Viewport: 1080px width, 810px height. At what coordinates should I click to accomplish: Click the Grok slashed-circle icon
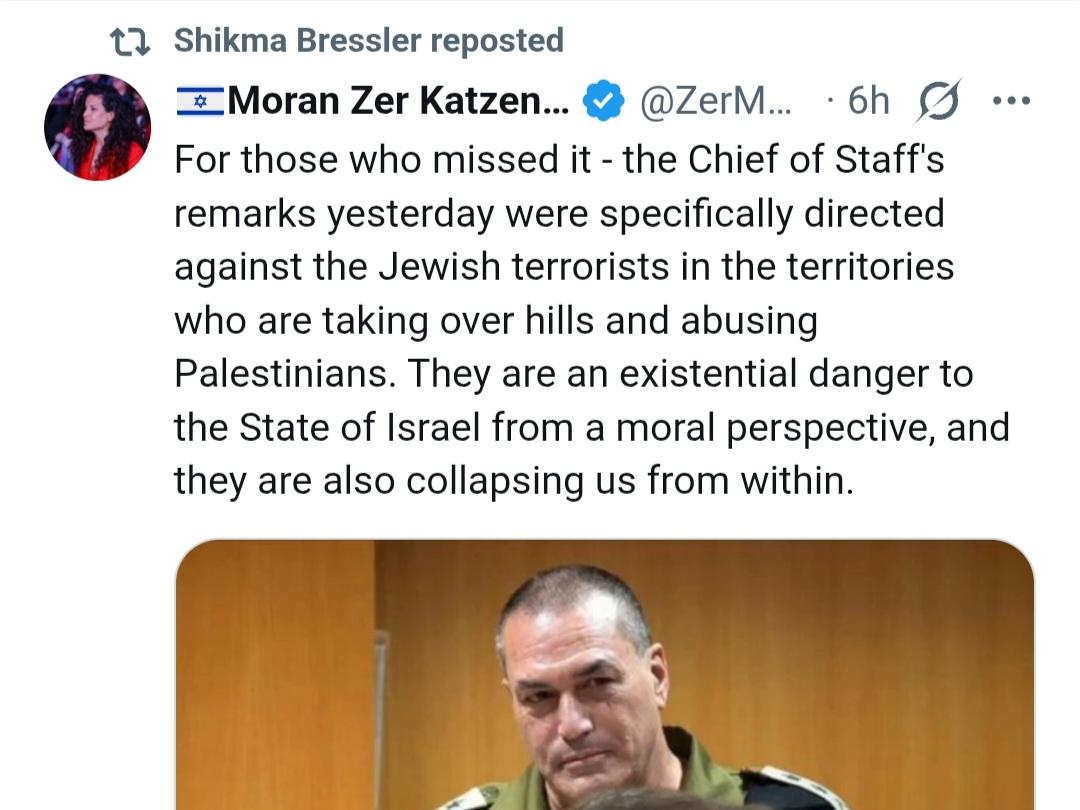936,101
